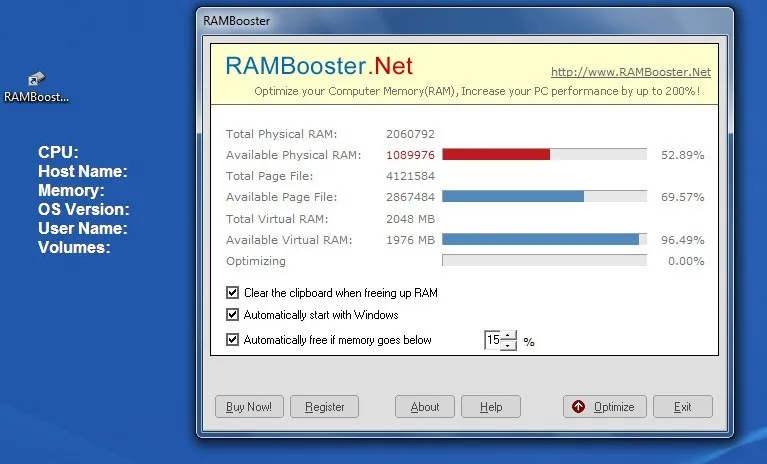
Task: Exit the RAMBooster application
Action: point(682,407)
